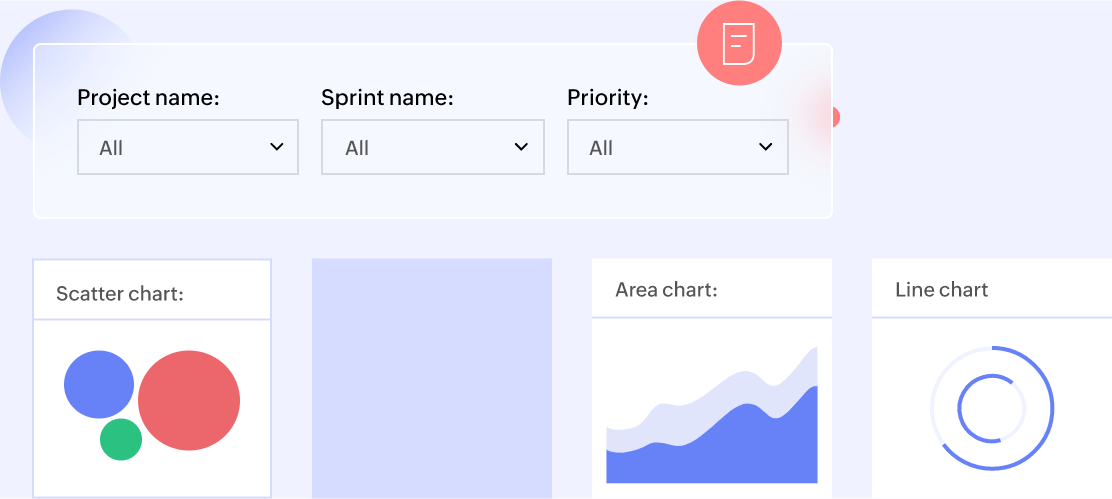The image size is (1112, 499).
Task: Click the 'Sprint name:' label
Action: [x=387, y=98]
